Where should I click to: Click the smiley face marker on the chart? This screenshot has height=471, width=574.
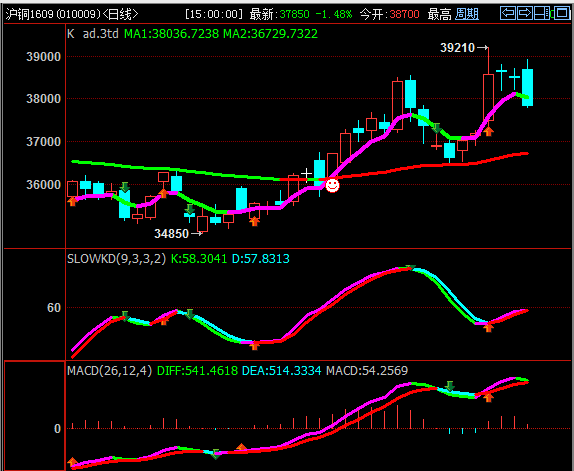[332, 185]
